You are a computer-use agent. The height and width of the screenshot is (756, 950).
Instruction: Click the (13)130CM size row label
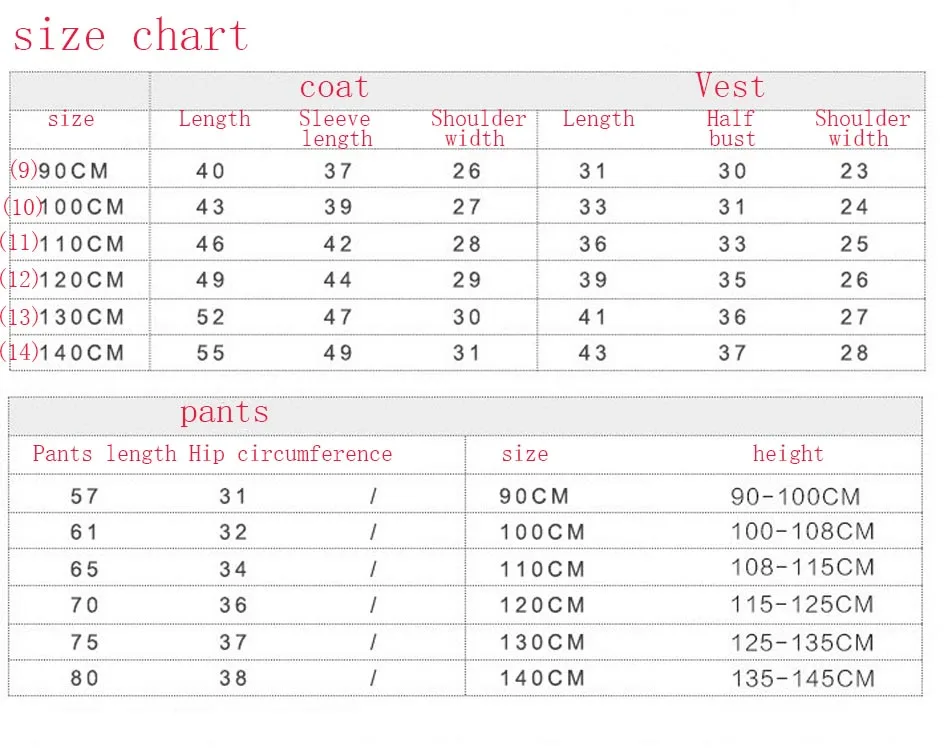63,316
